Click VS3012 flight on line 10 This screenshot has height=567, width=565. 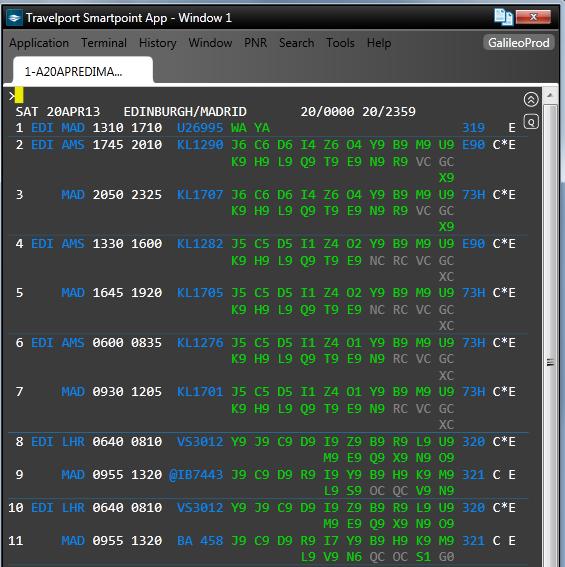(200, 508)
